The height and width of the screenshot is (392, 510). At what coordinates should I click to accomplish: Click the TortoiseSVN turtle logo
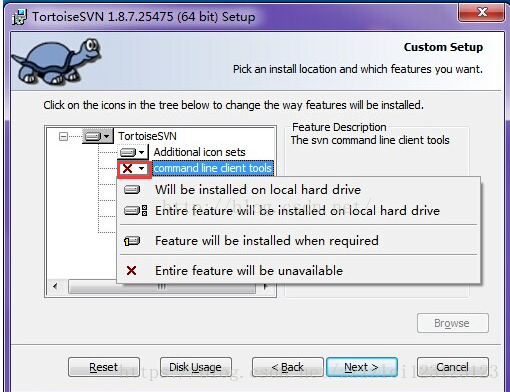(56, 61)
